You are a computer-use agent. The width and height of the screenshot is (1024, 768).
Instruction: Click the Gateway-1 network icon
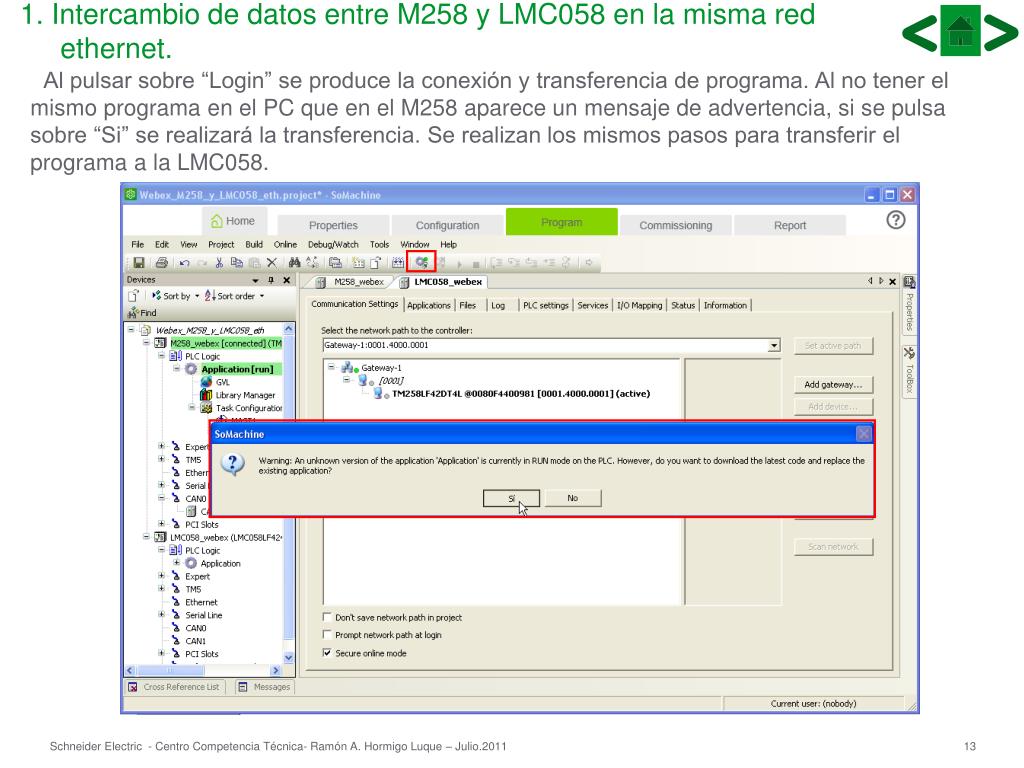click(x=349, y=368)
